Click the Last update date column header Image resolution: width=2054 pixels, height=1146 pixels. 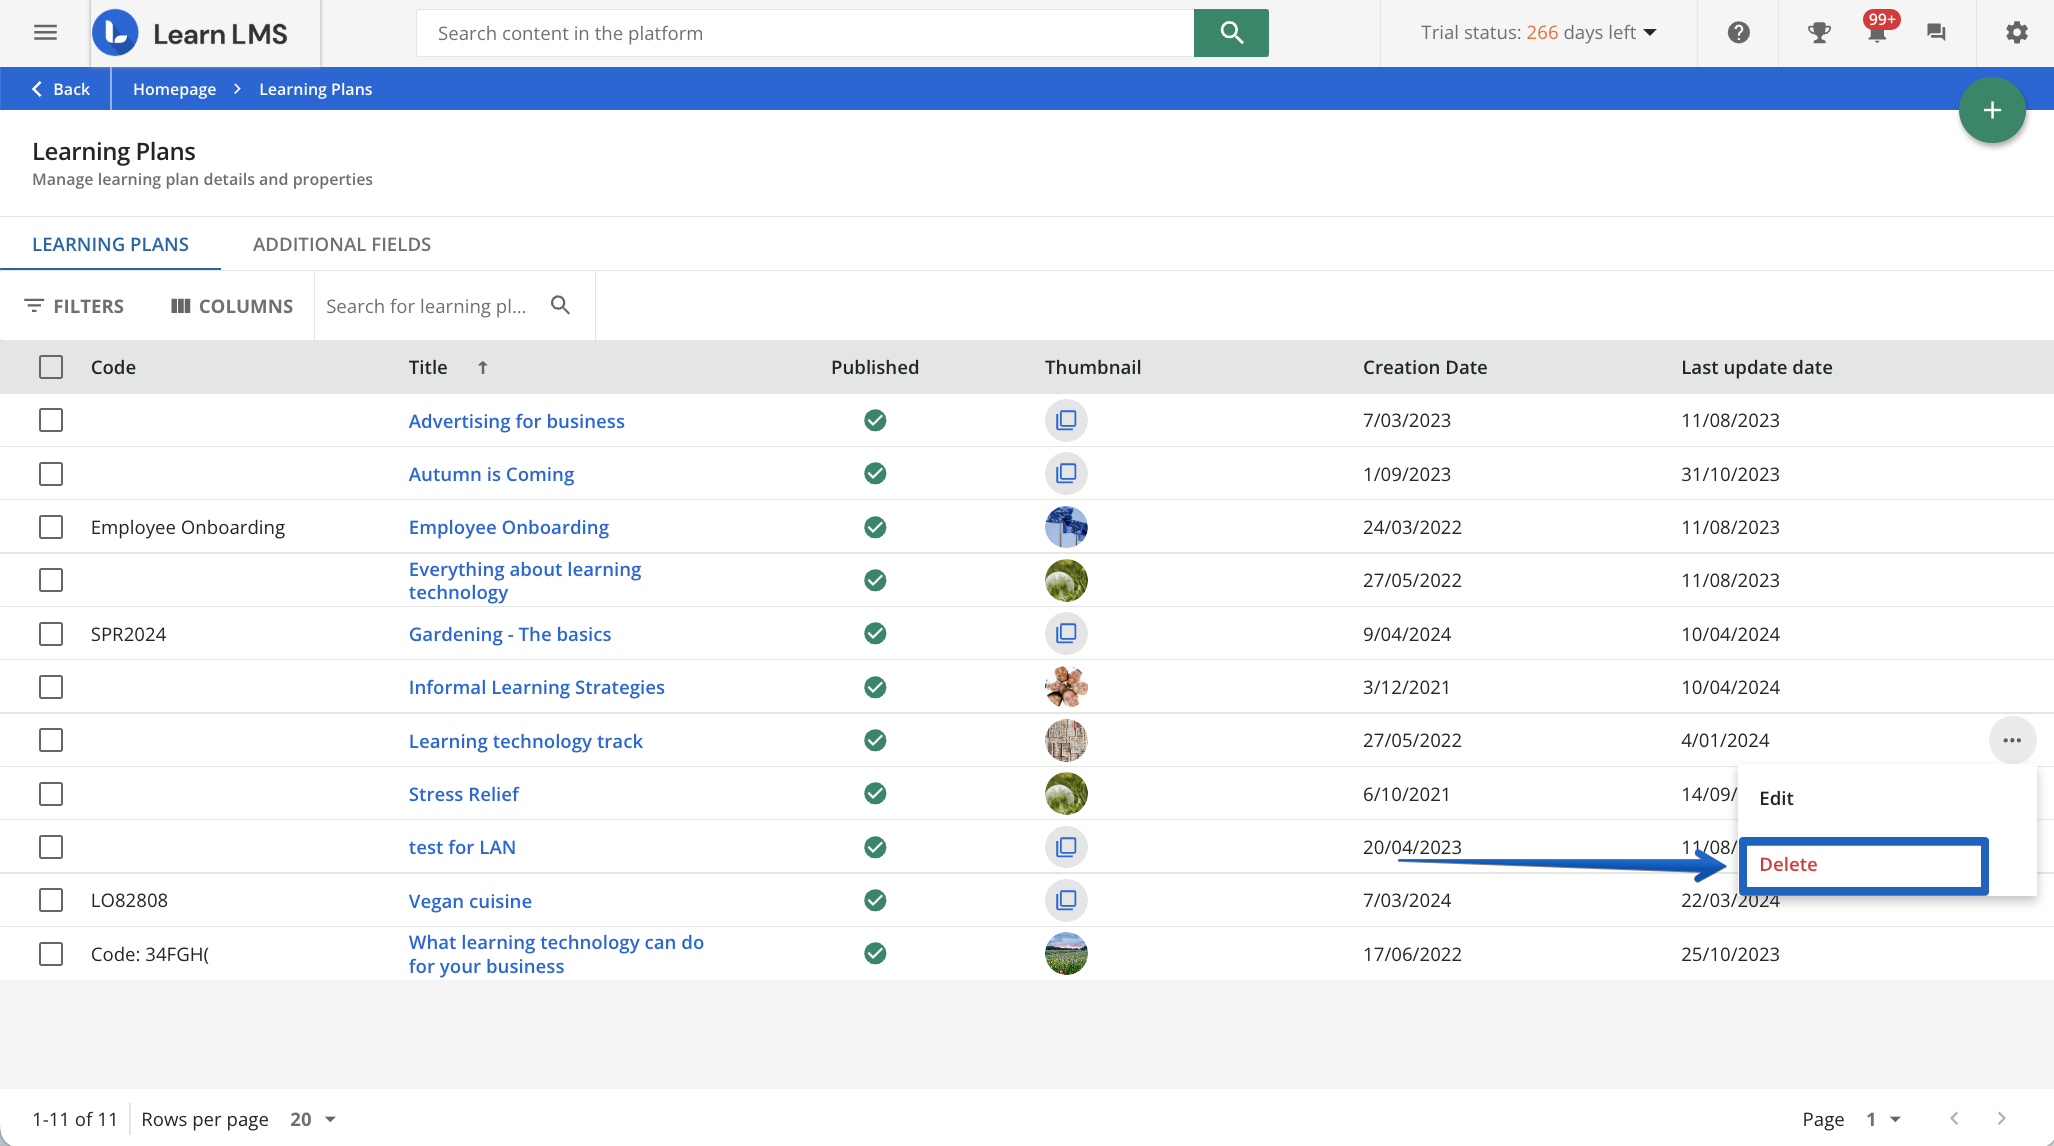pos(1756,367)
